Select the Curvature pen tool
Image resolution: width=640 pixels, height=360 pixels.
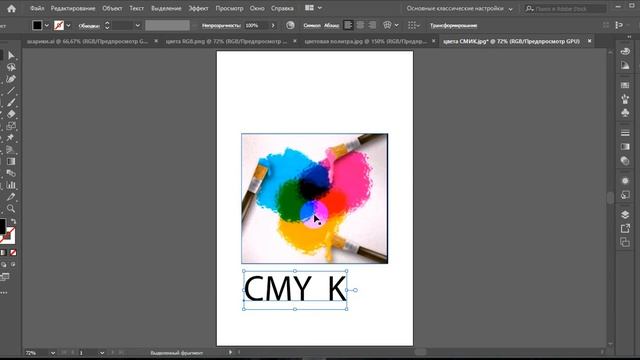click(11, 79)
